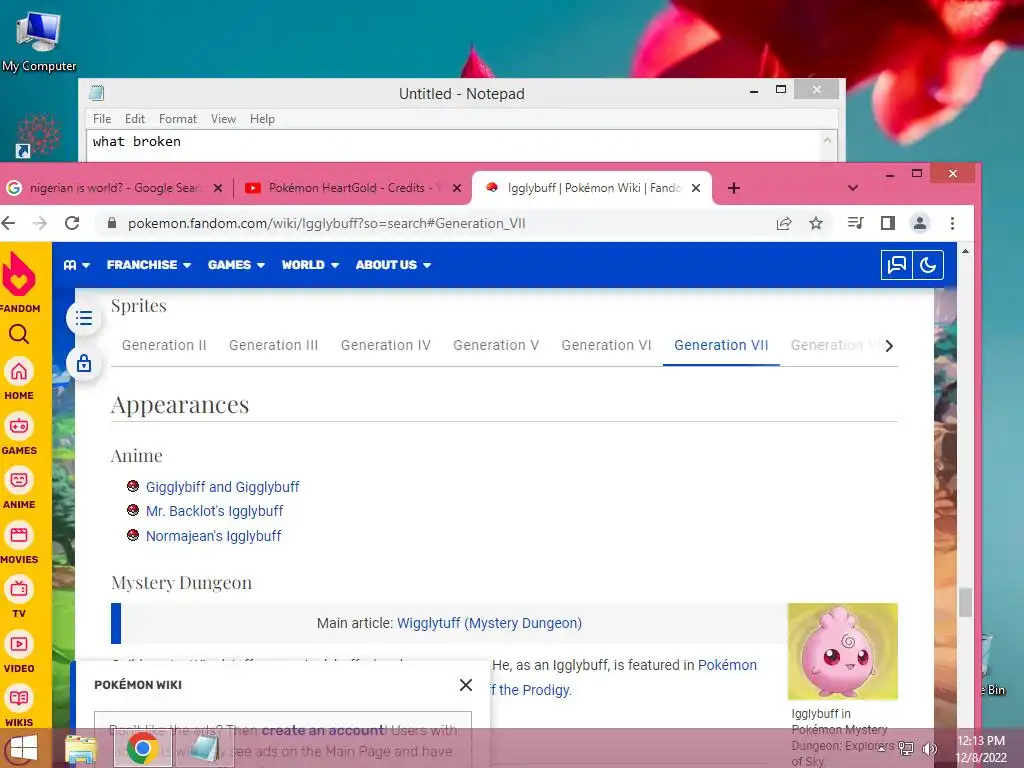Open a new Chrome tab
This screenshot has width=1024, height=768.
pos(734,188)
